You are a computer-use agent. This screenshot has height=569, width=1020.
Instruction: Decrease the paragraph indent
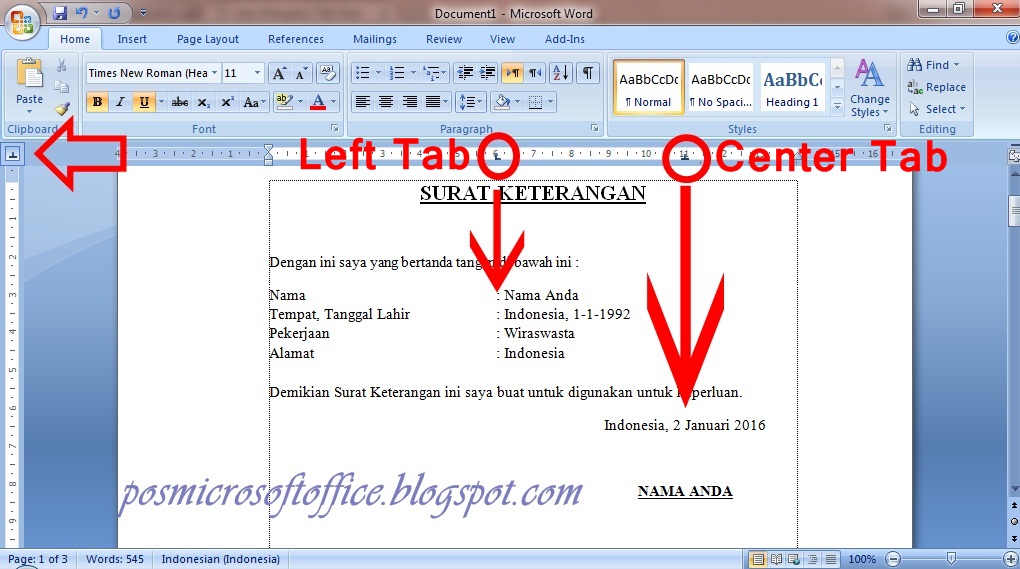[465, 73]
